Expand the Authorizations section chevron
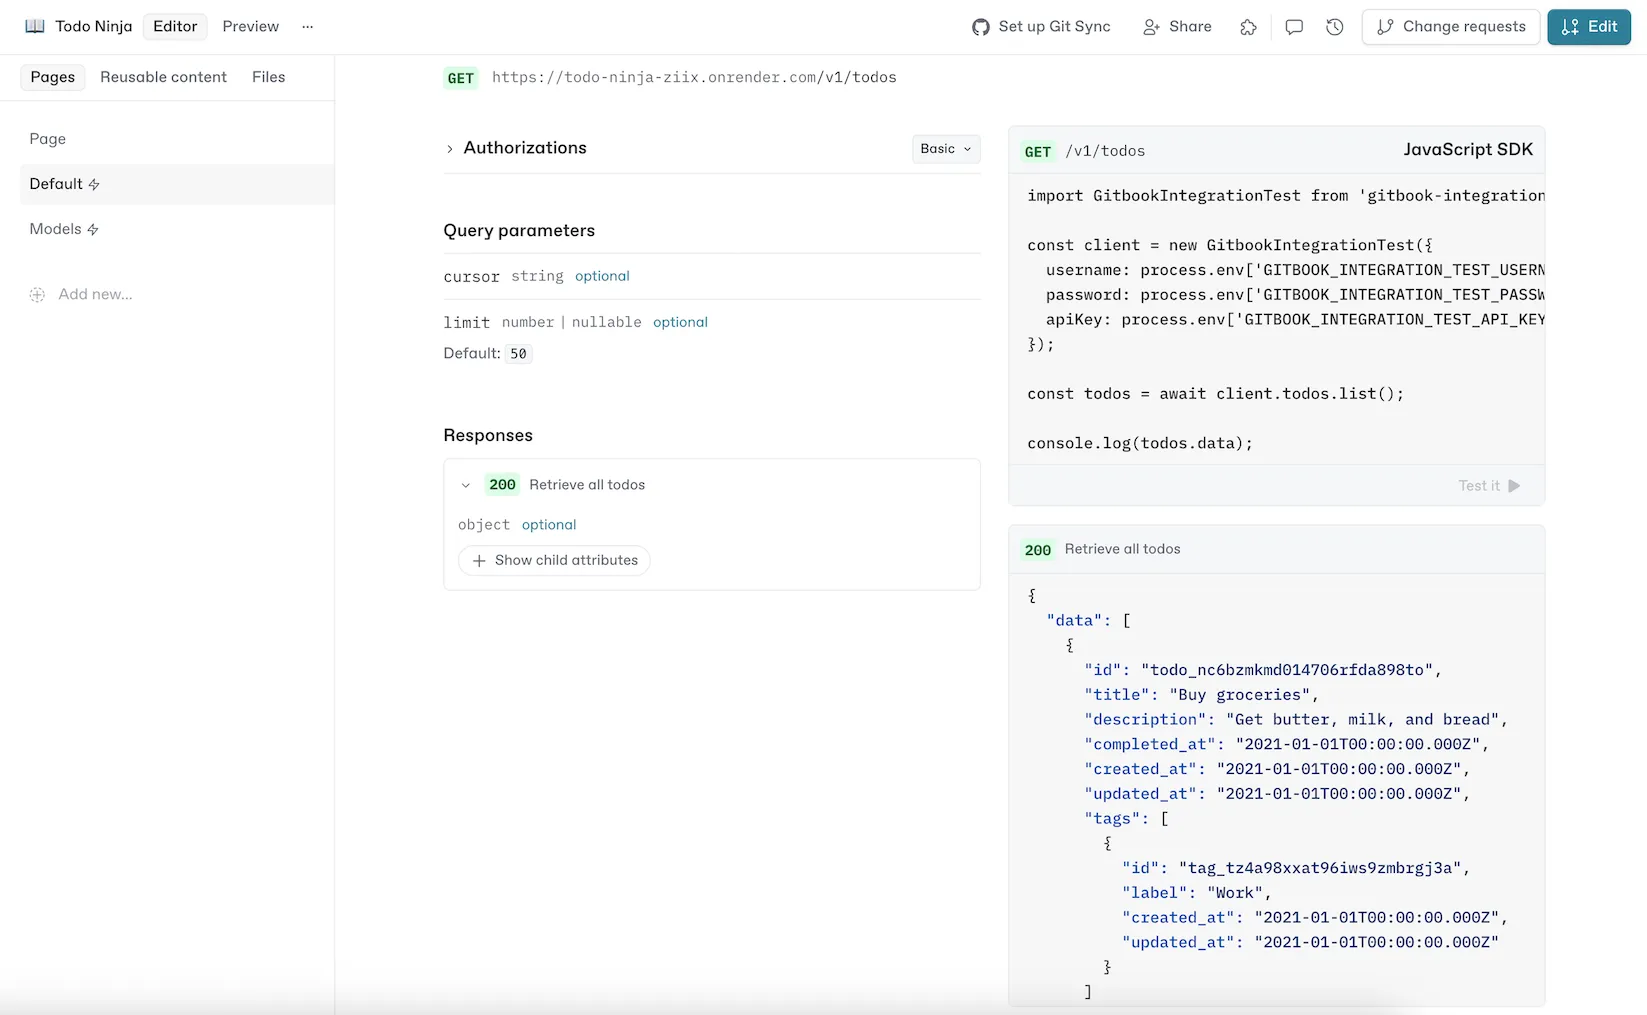Image resolution: width=1647 pixels, height=1015 pixels. pos(450,148)
